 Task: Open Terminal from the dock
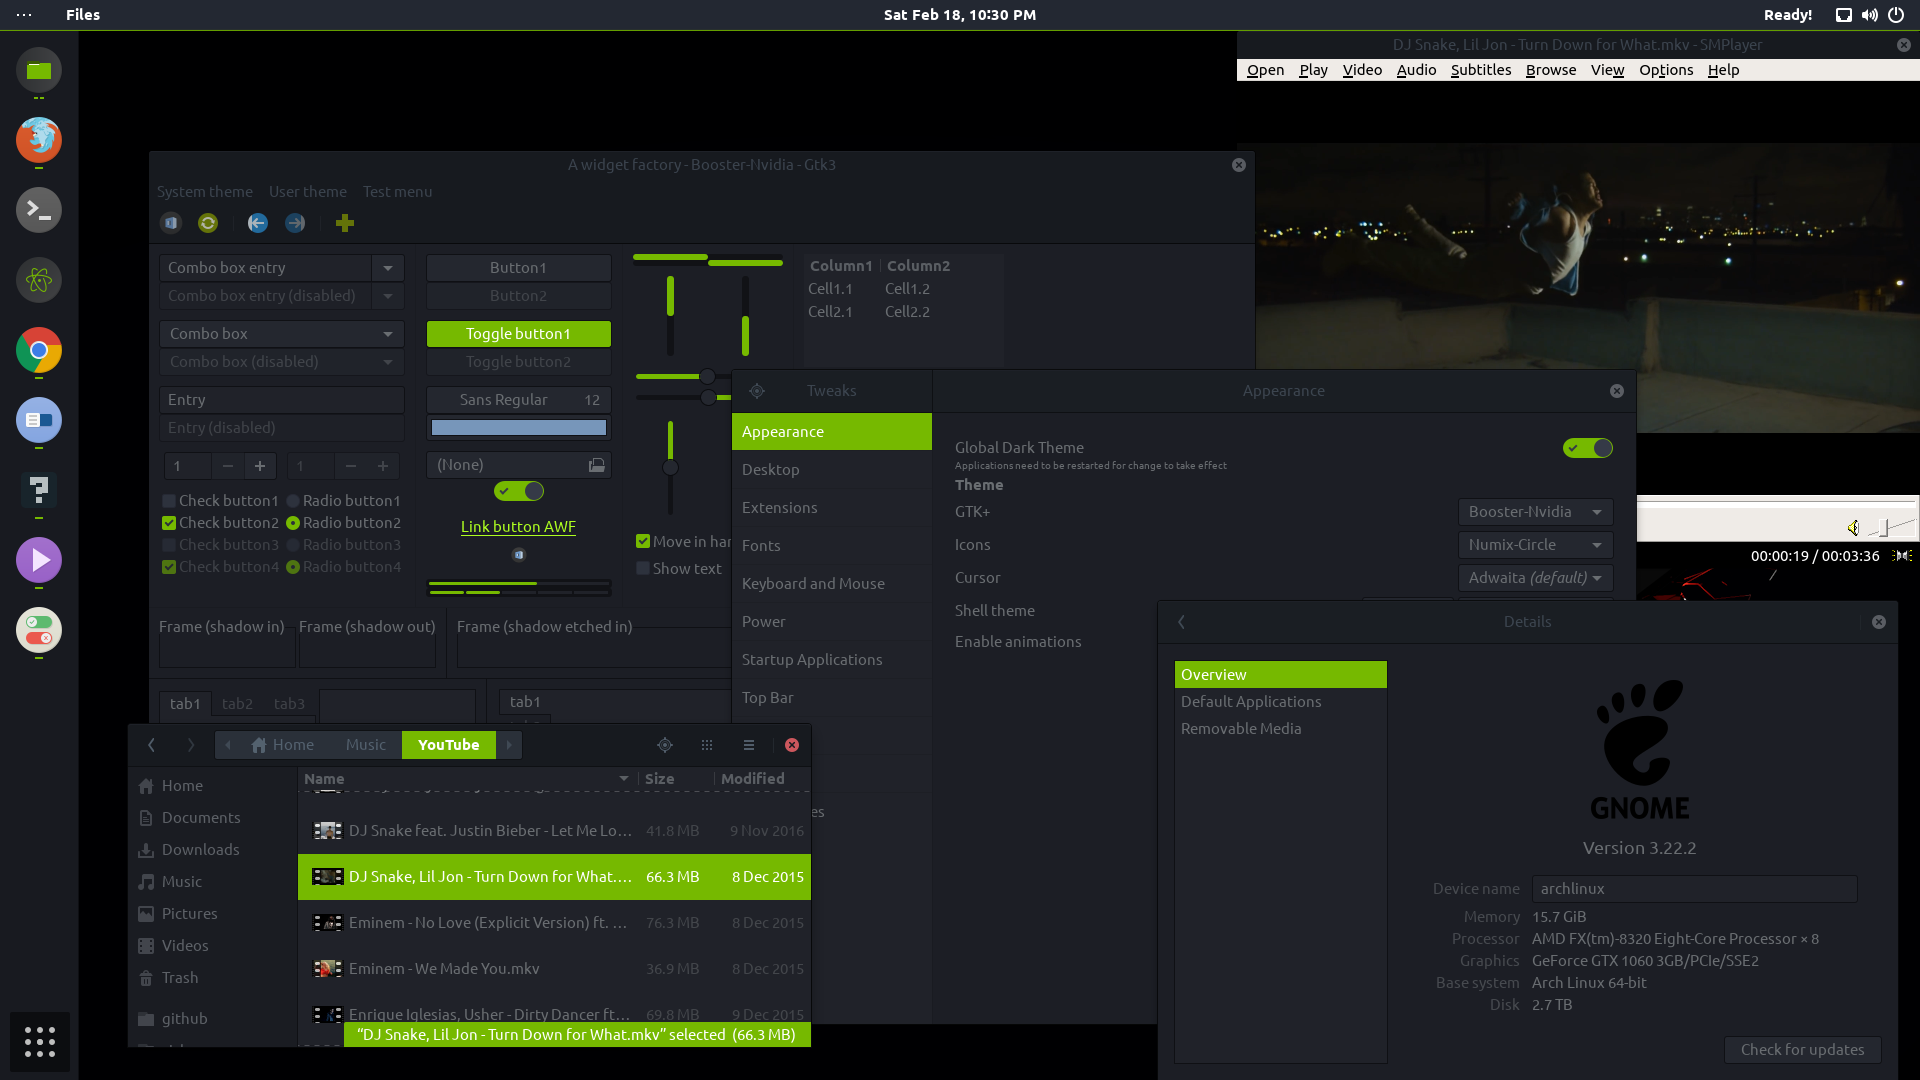(x=39, y=210)
